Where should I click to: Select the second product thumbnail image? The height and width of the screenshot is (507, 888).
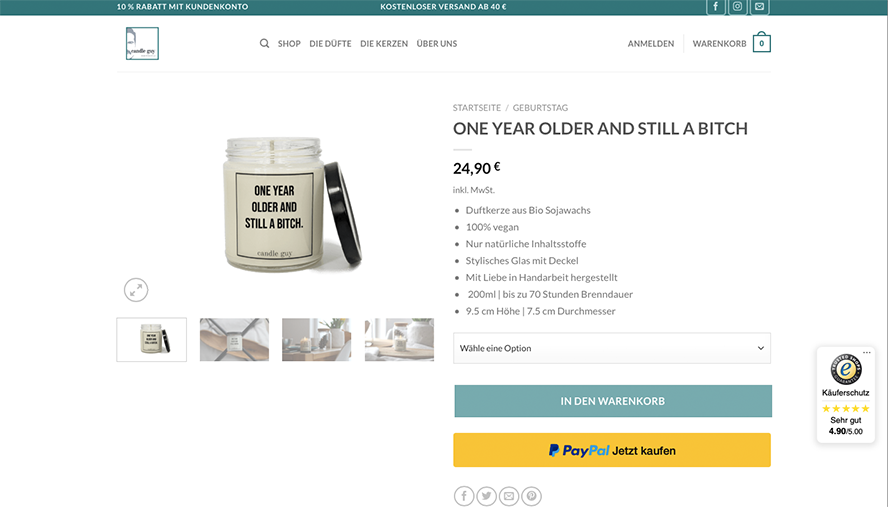[x=234, y=339]
